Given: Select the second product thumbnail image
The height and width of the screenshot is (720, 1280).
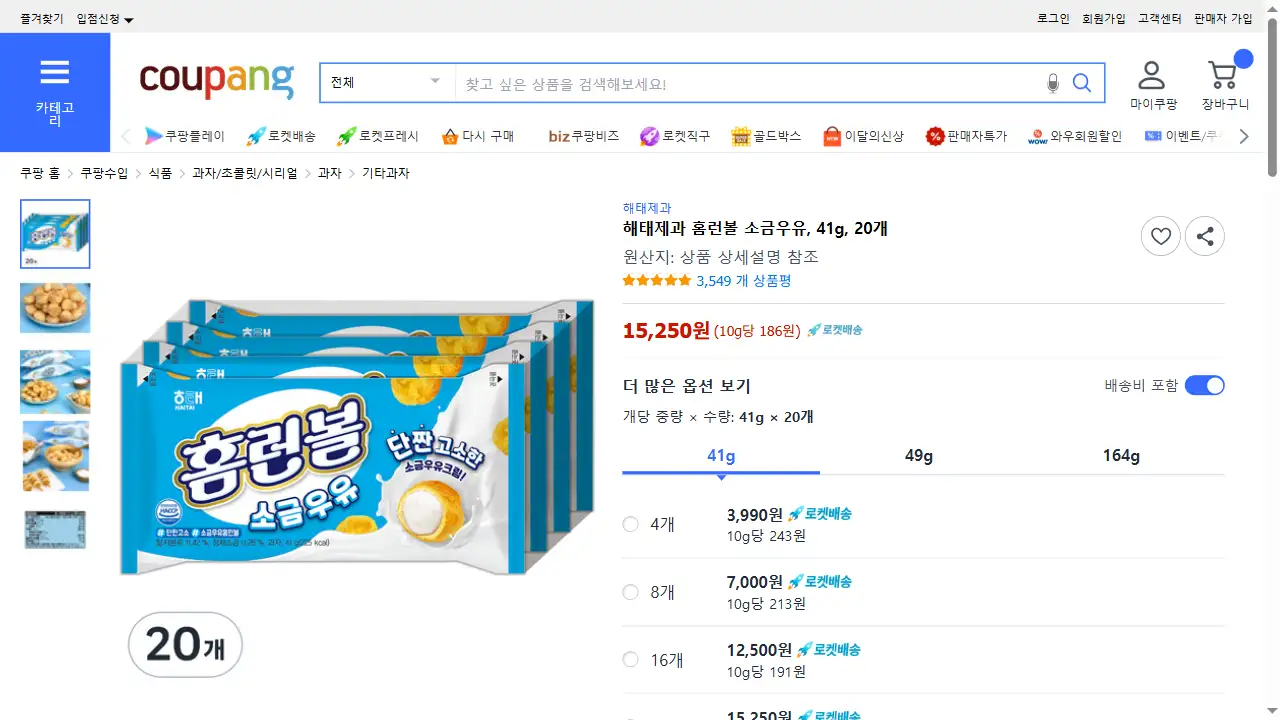Looking at the screenshot, I should [55, 308].
